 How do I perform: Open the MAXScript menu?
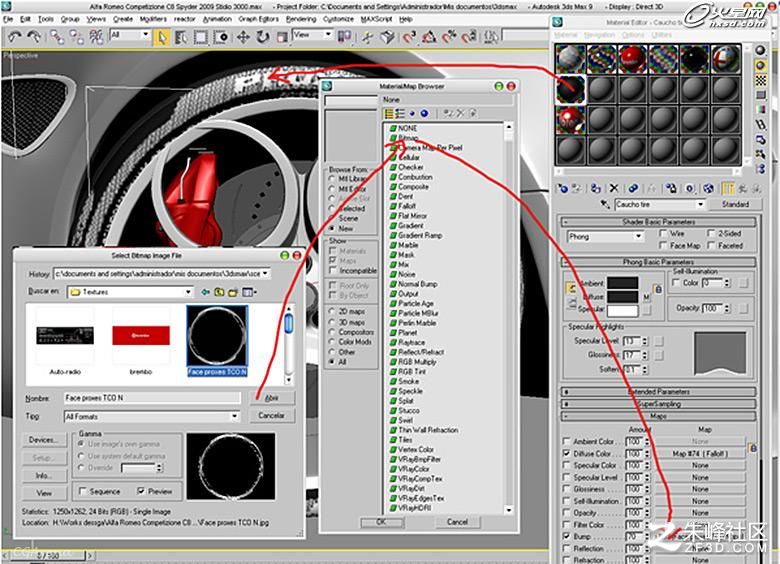pyautogui.click(x=377, y=19)
